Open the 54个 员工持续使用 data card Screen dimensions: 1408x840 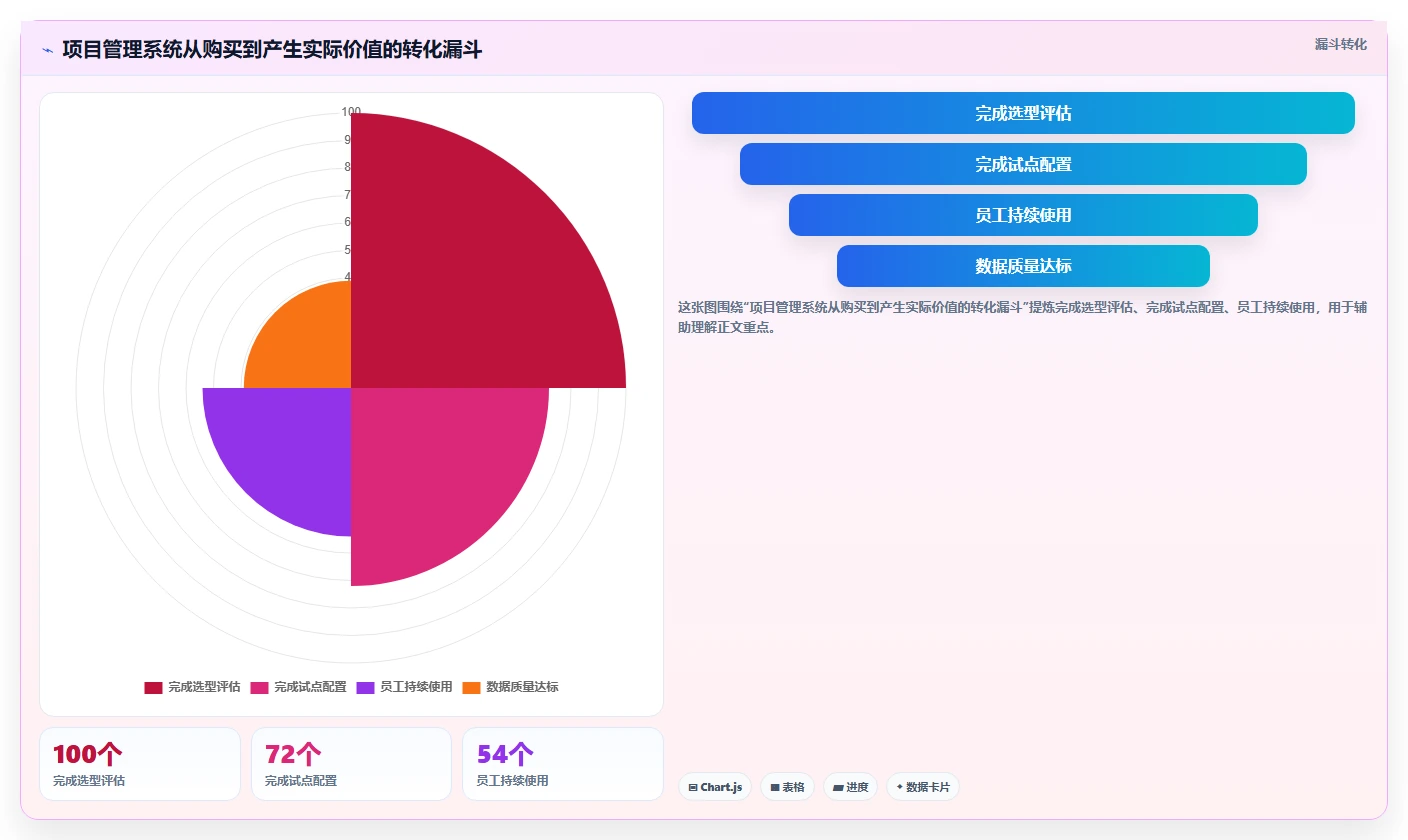click(563, 764)
